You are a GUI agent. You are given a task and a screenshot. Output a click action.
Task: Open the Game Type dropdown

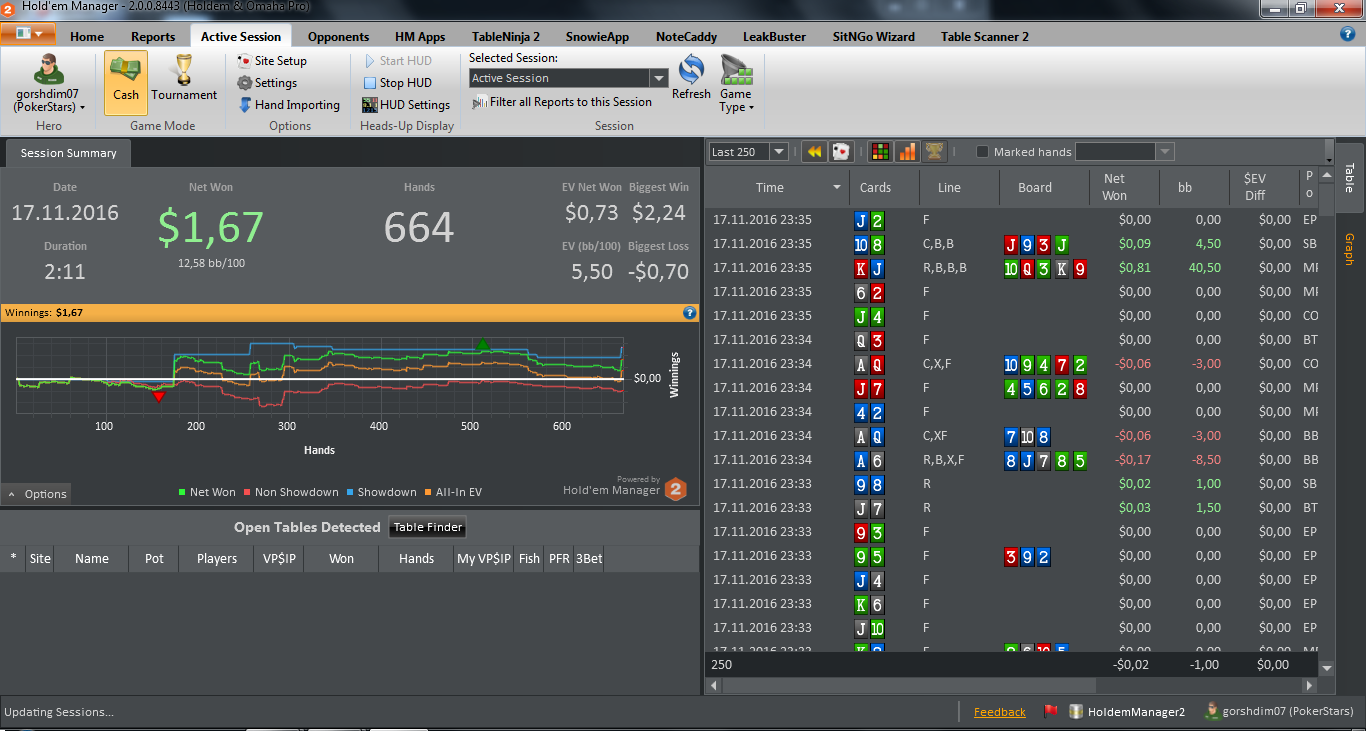(736, 86)
